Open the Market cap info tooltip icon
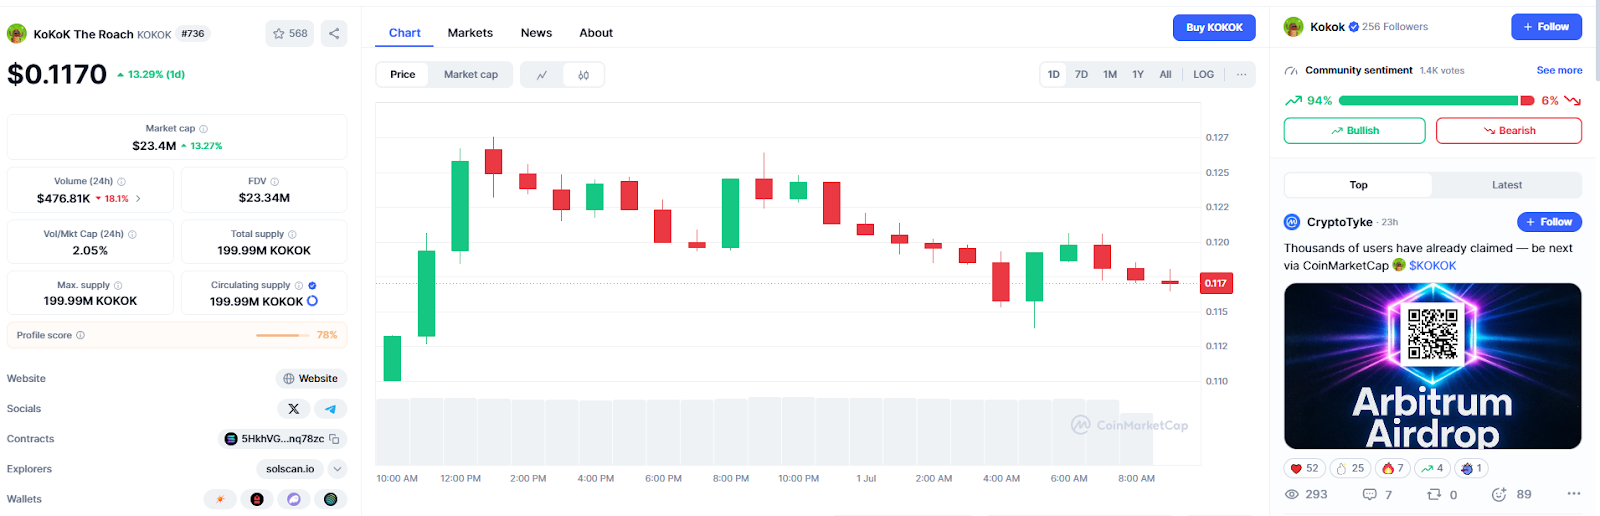Viewport: 1600px width, 516px height. 204,129
